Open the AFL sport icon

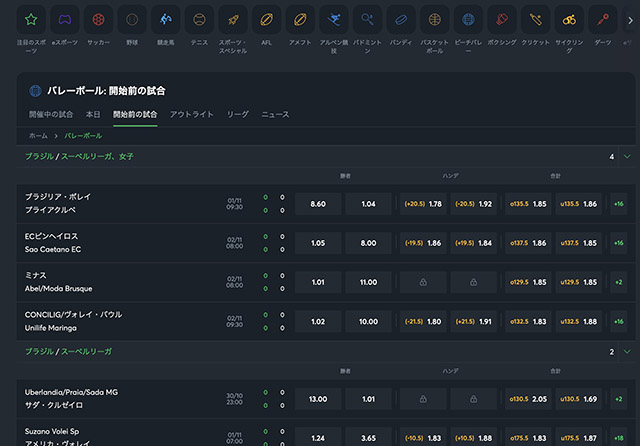[266, 19]
